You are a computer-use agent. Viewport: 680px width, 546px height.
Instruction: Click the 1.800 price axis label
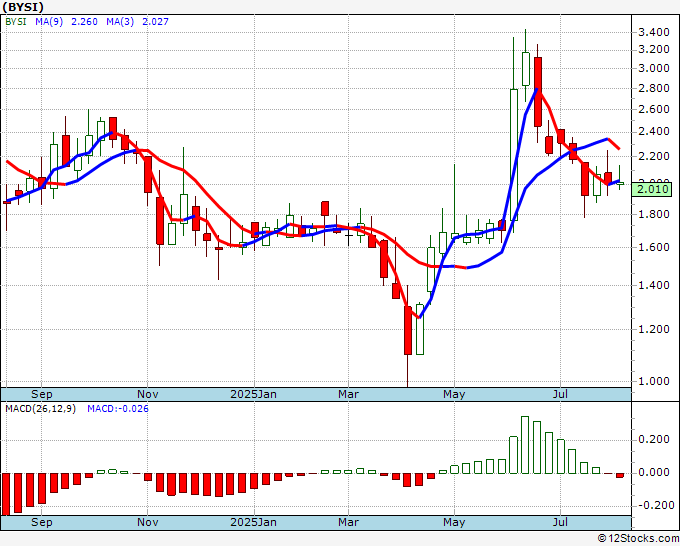654,214
